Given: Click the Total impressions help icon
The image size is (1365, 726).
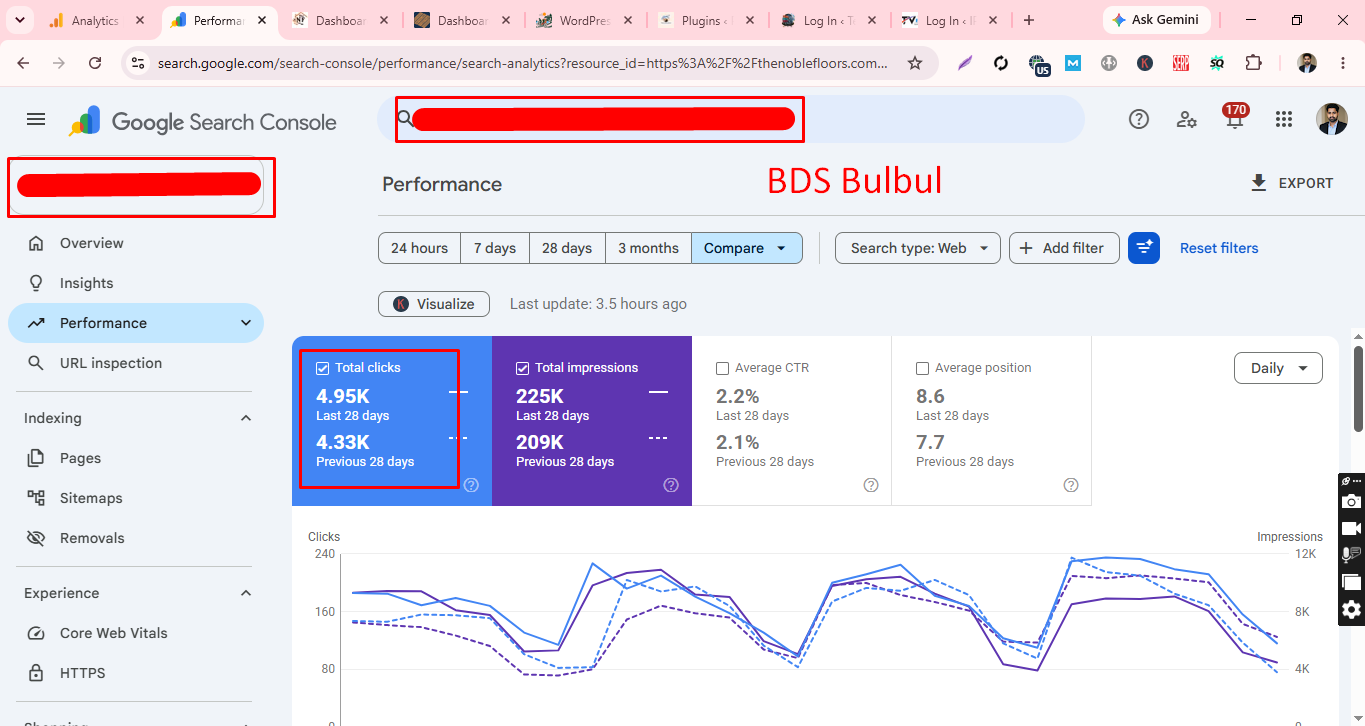Looking at the screenshot, I should 671,485.
